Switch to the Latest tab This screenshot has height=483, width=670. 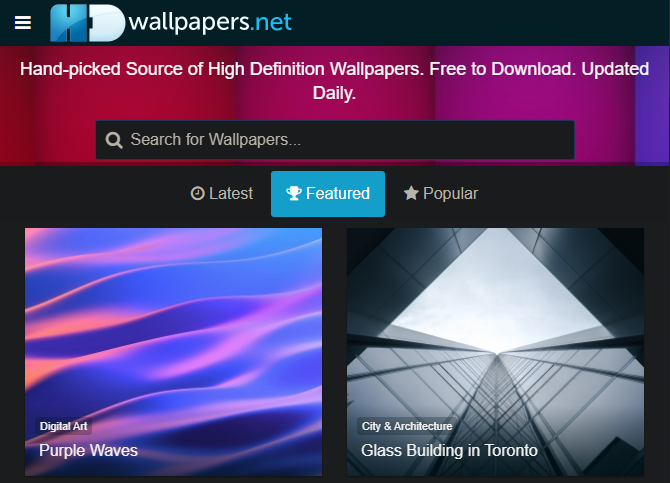(222, 194)
